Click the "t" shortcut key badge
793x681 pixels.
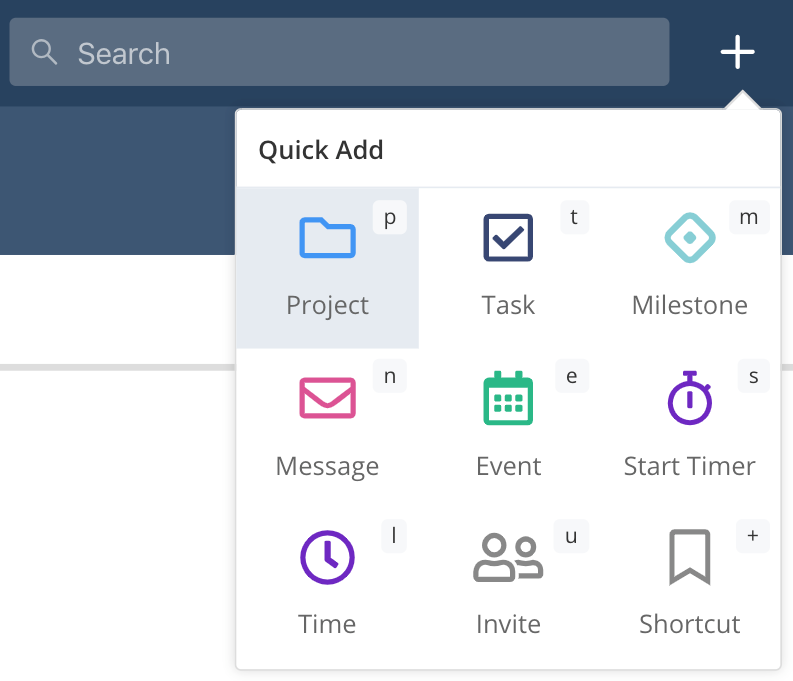click(574, 217)
